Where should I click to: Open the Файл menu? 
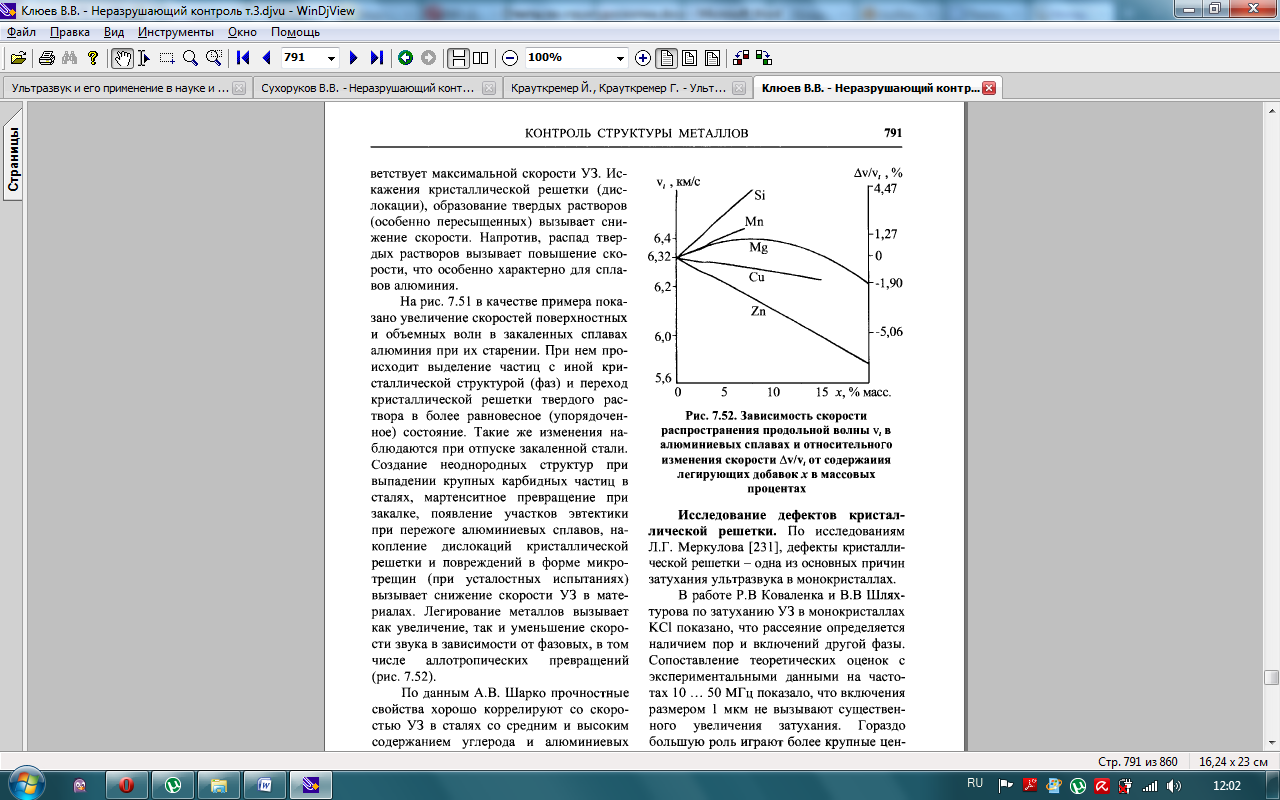[x=21, y=32]
